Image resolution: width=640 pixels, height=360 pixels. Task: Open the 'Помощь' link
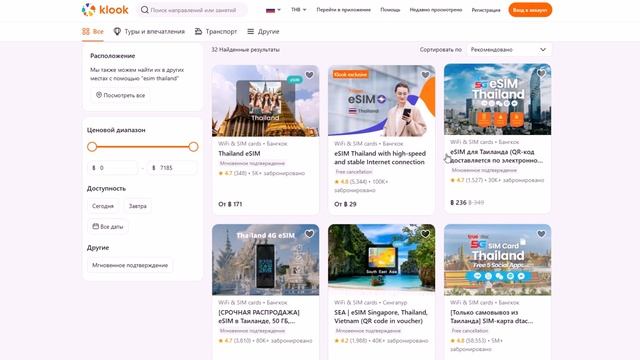(390, 10)
